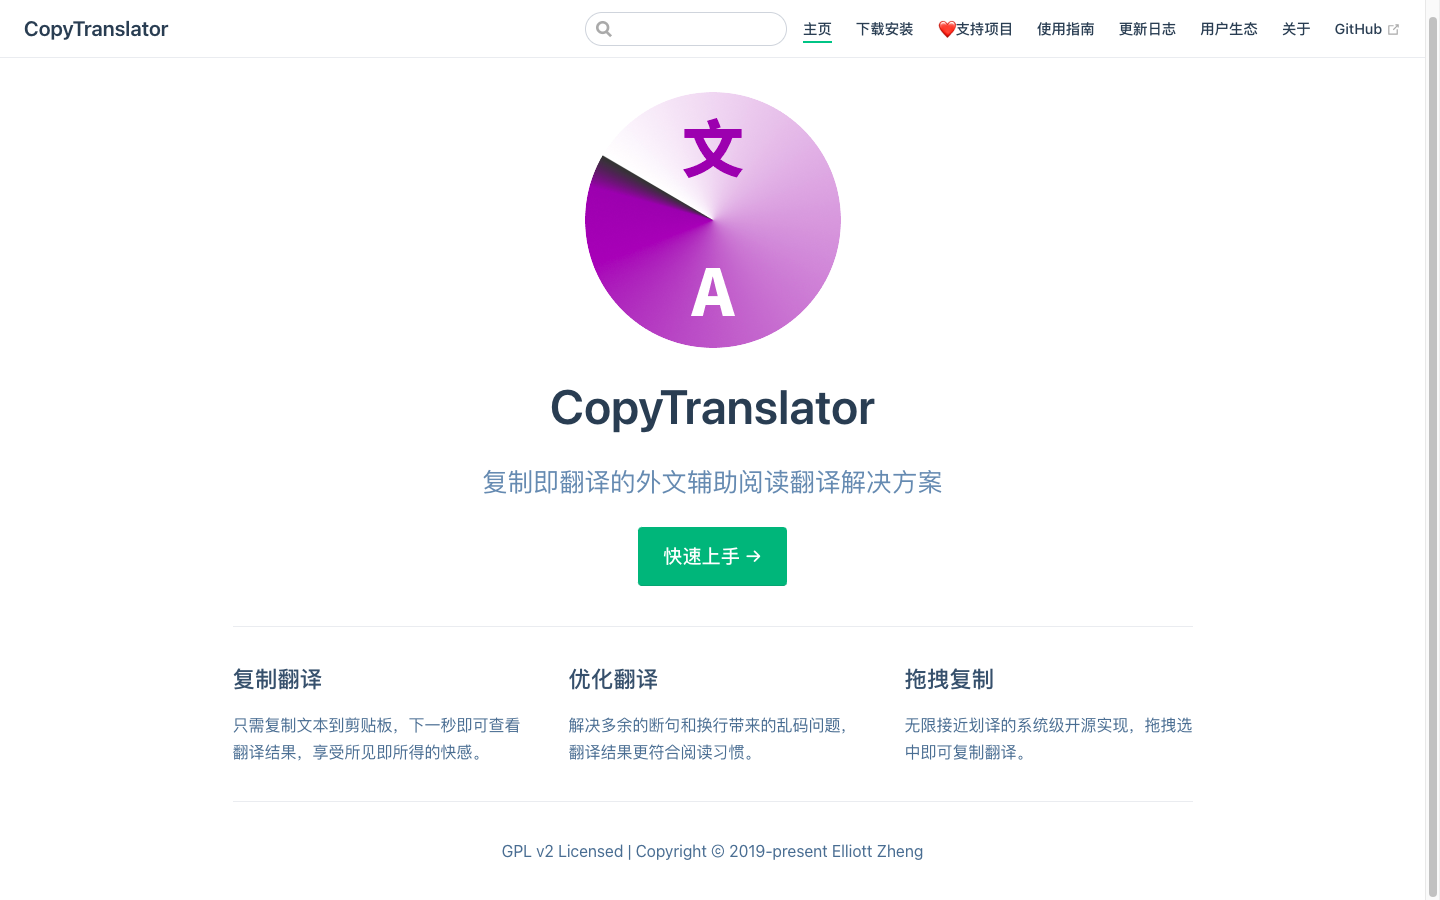
Task: Click the 复制翻译 feature heading
Action: coord(277,679)
